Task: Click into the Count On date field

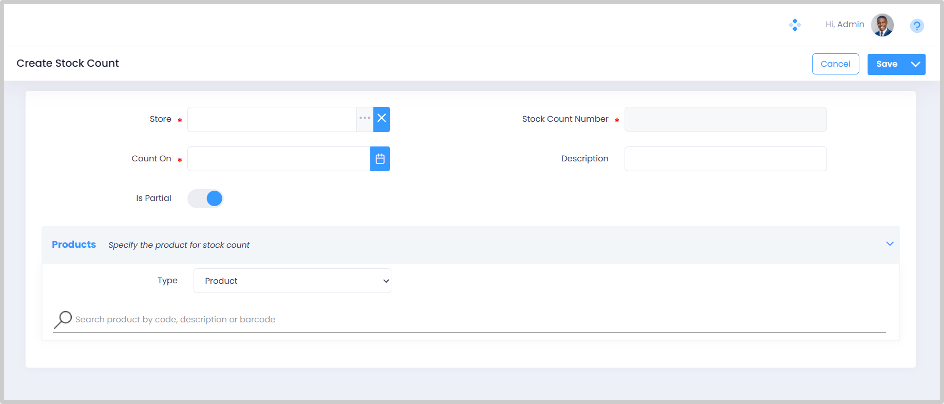Action: coord(278,159)
